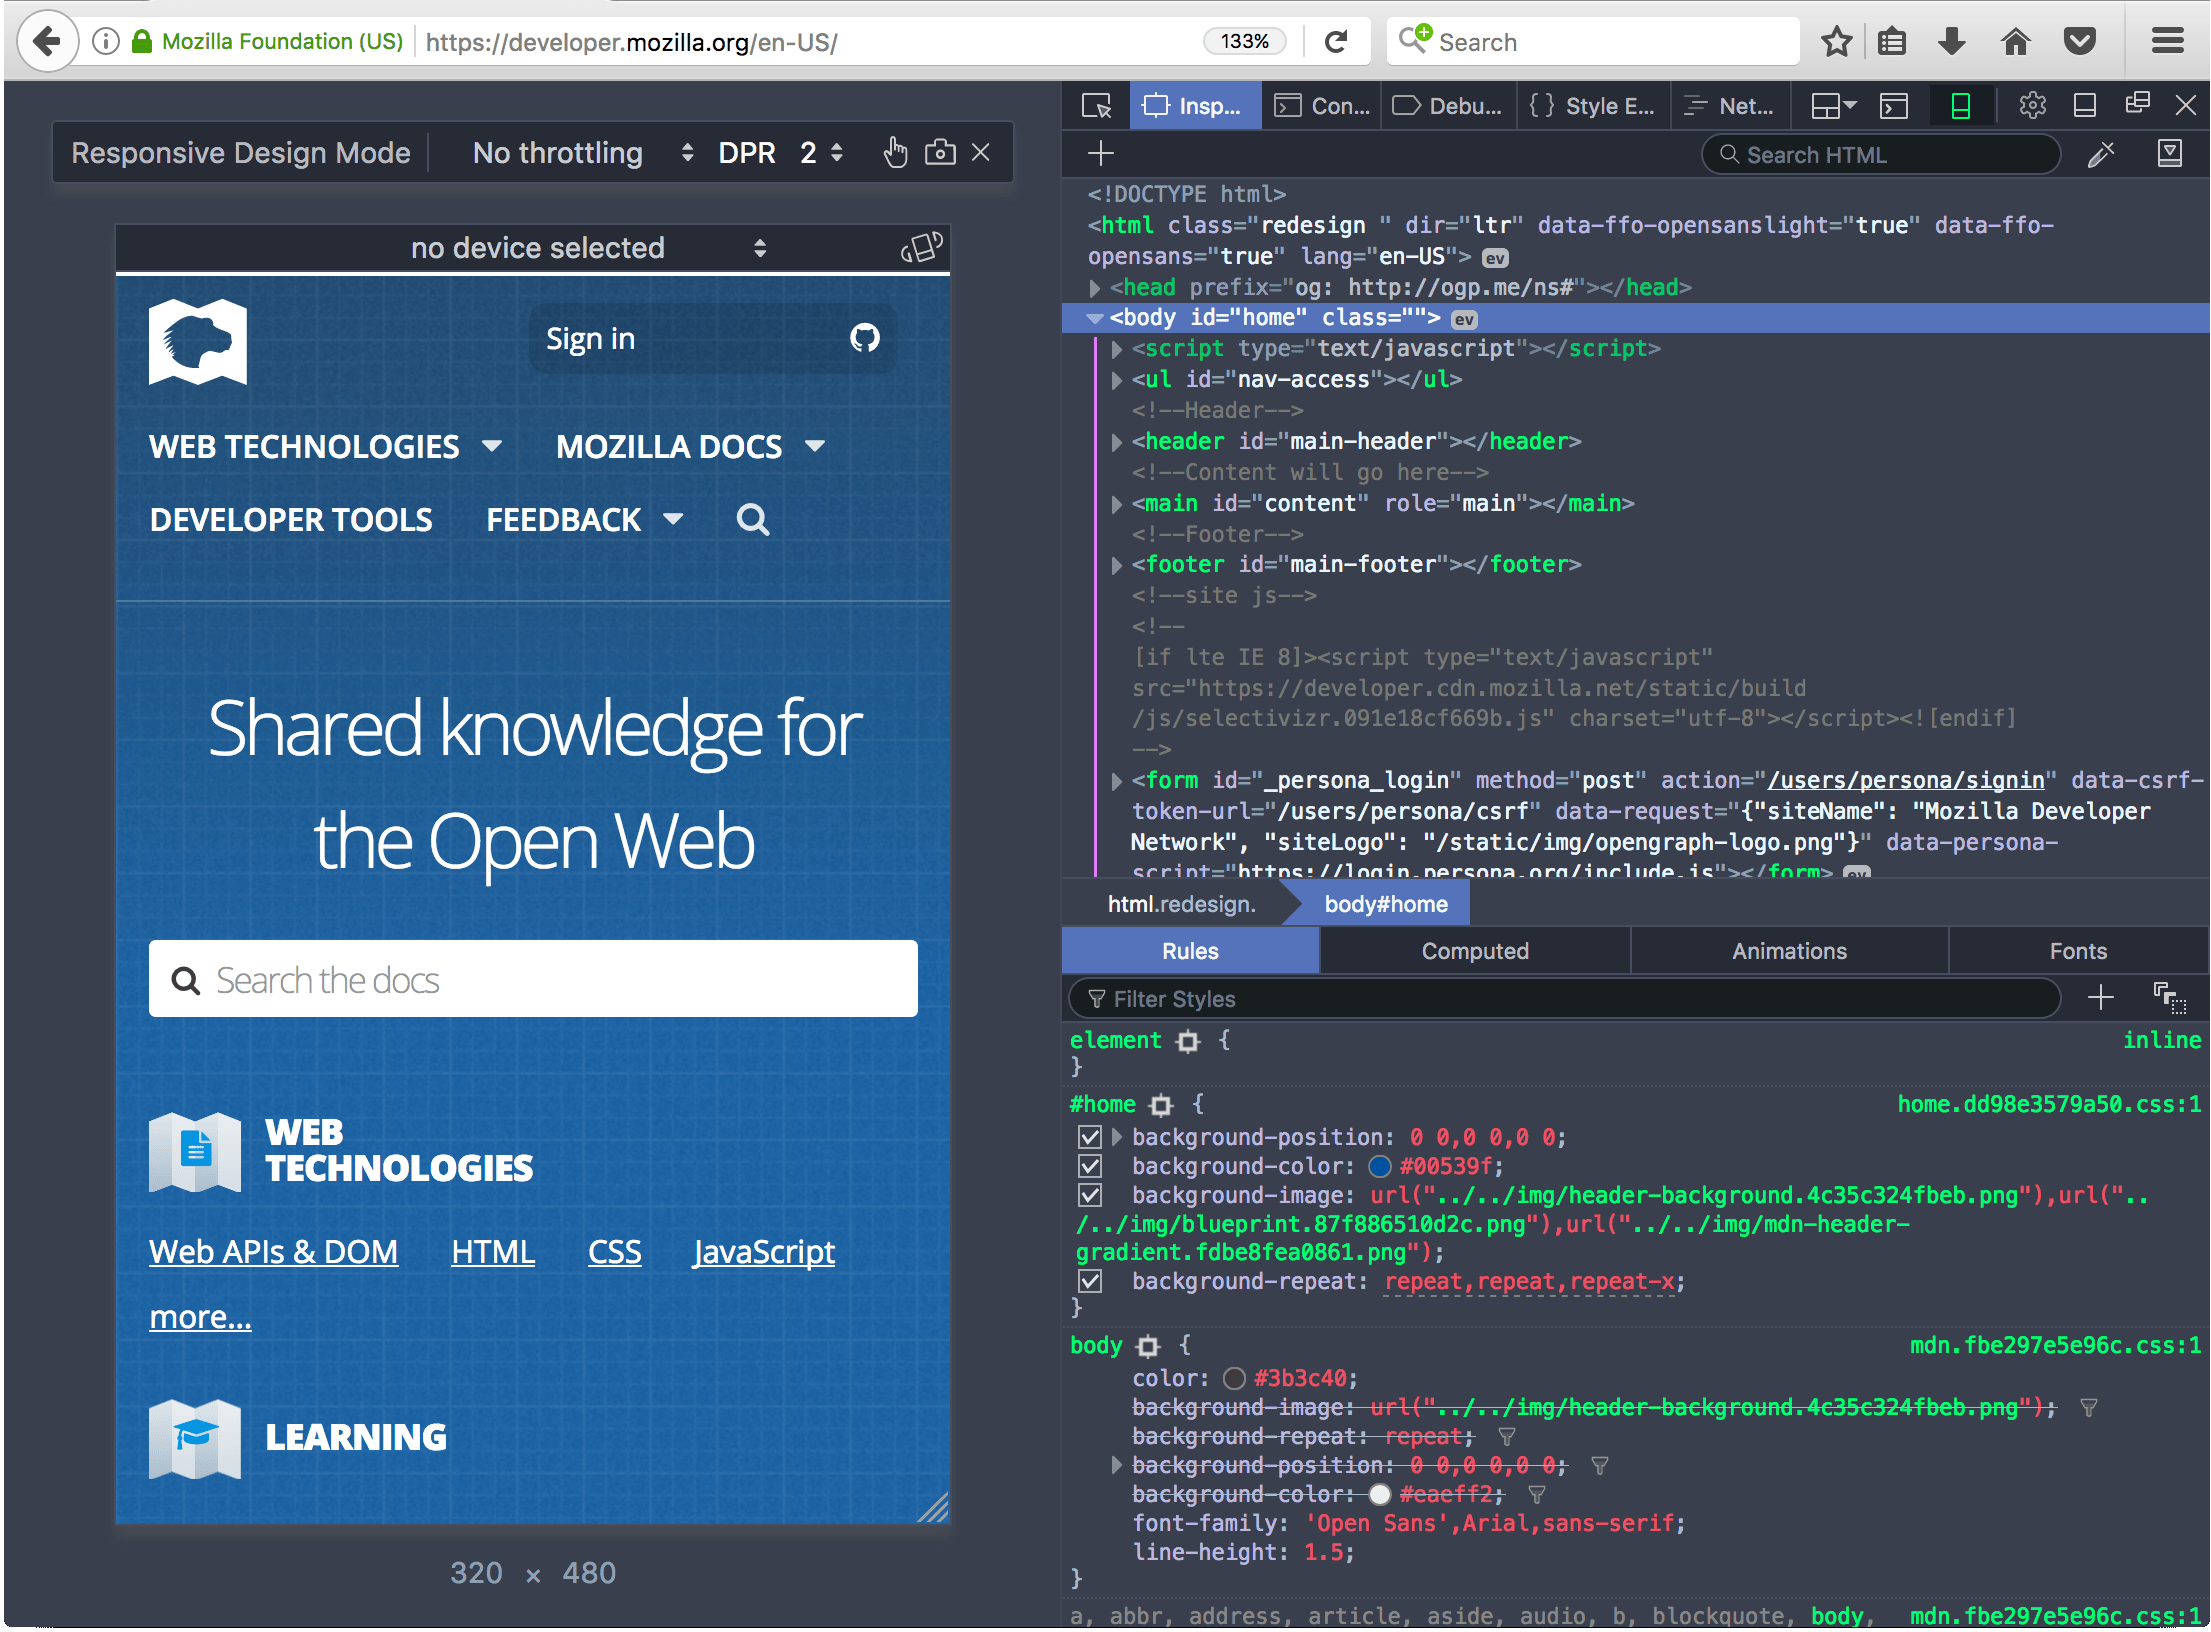Click the GitHub icon next to Sign in
The image size is (2211, 1632).
(x=865, y=338)
